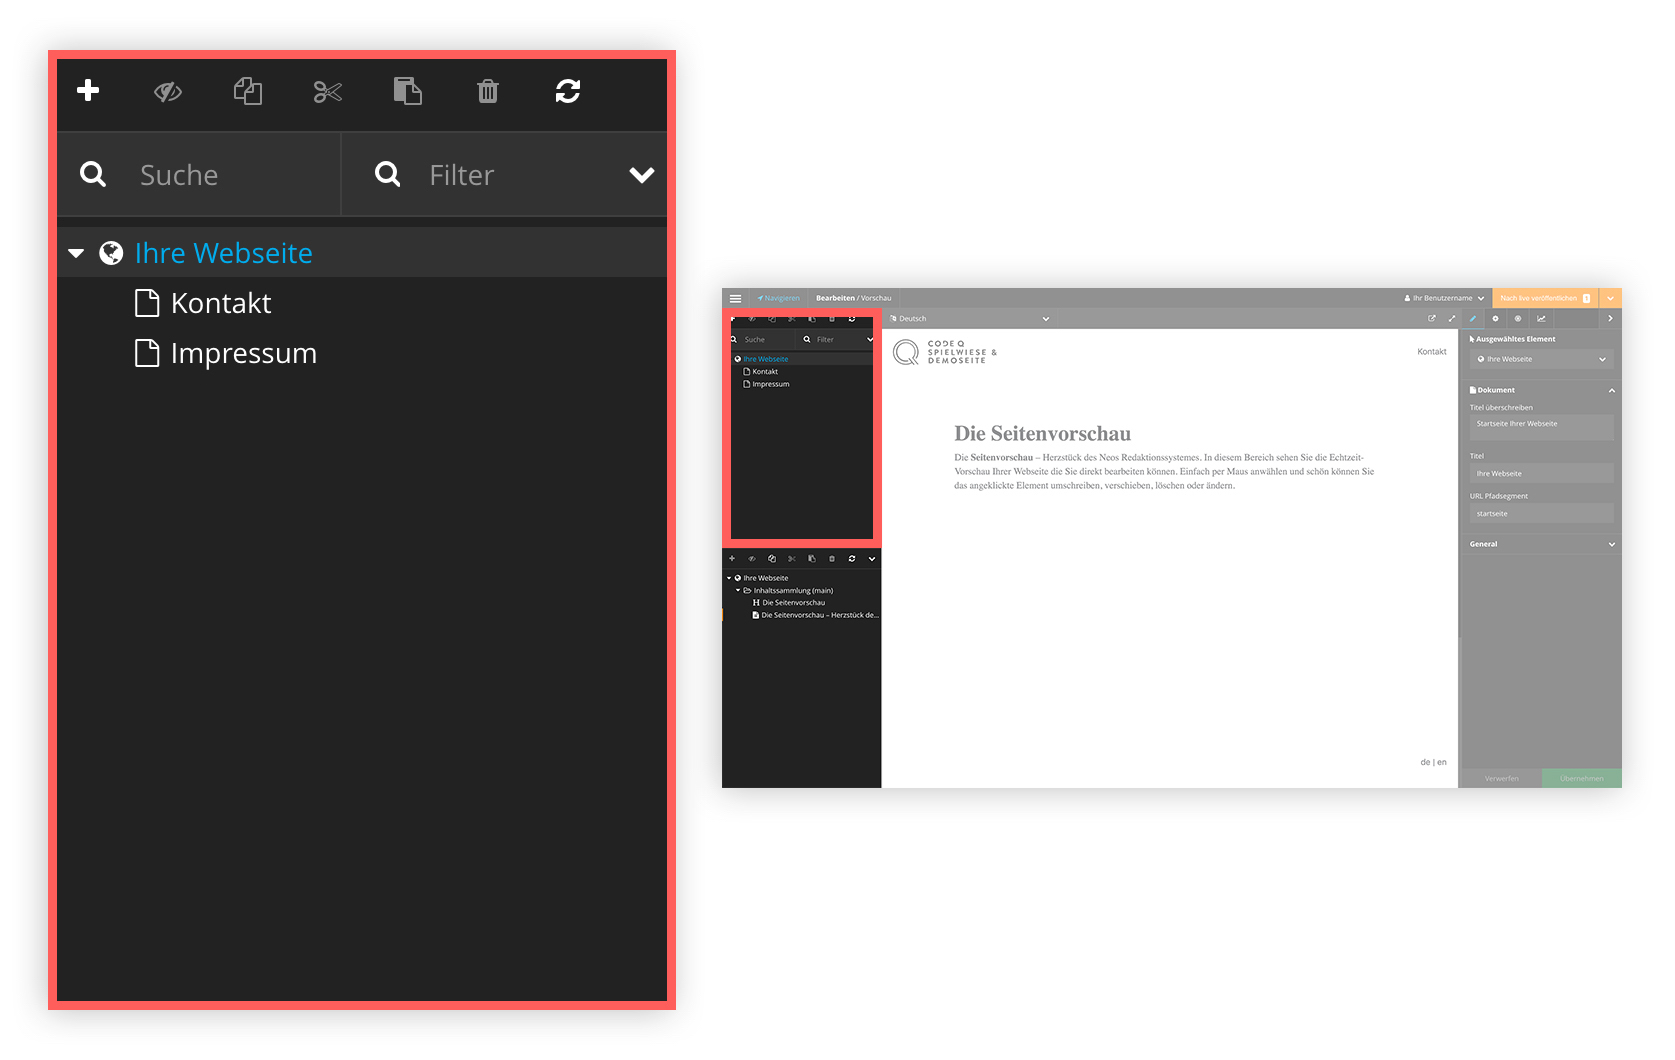
Task: Expand the General inspector section
Action: pos(1540,544)
